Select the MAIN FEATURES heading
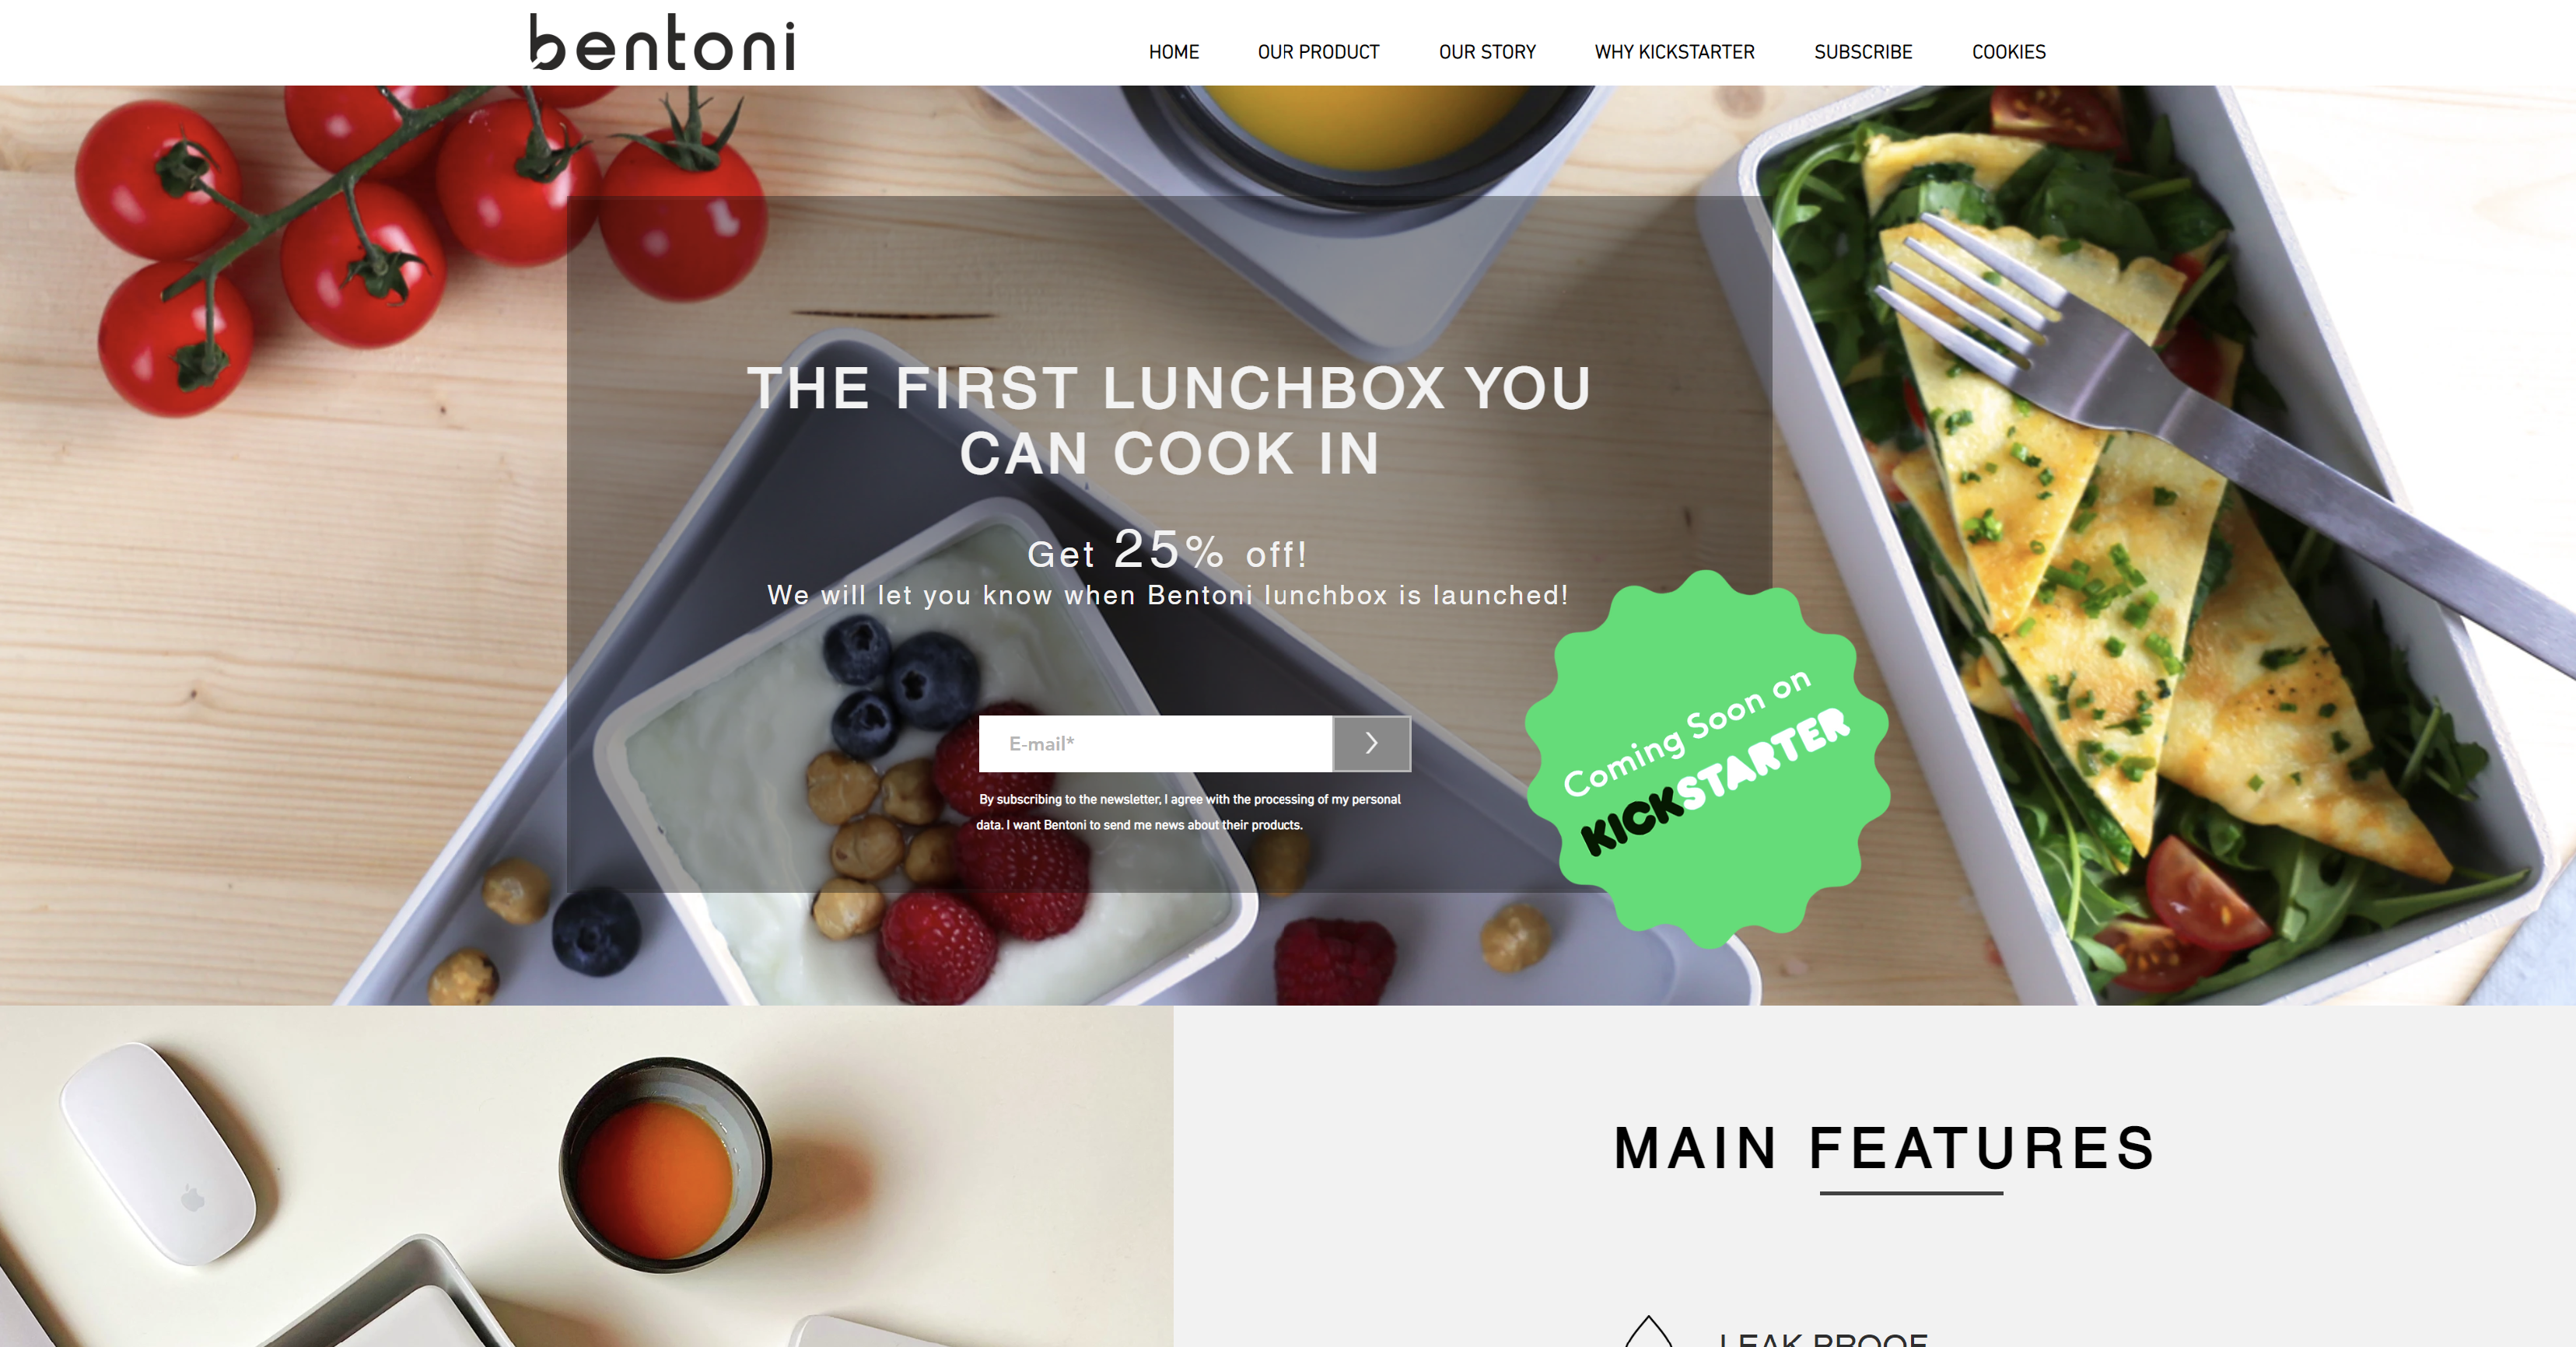The height and width of the screenshot is (1347, 2576). 1885,1147
